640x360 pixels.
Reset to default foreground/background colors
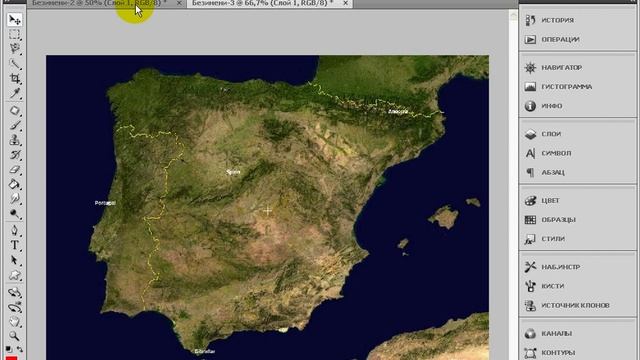[x=9, y=349]
